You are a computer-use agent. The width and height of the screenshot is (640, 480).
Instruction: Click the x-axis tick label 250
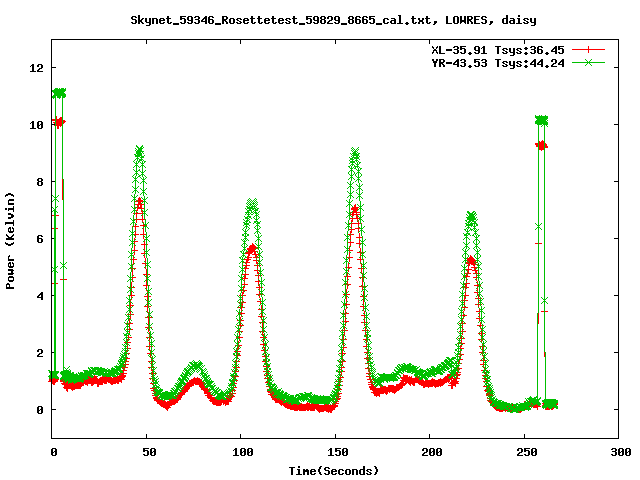click(x=526, y=452)
